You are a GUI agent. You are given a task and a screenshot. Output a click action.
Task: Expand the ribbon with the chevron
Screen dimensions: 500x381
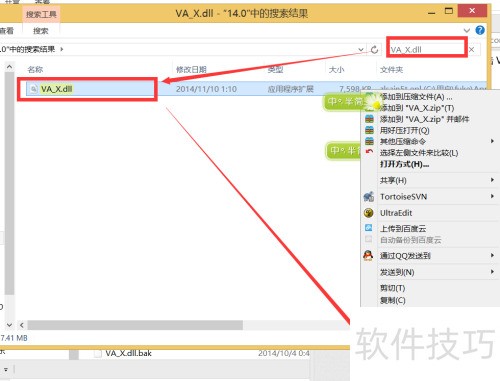point(467,31)
